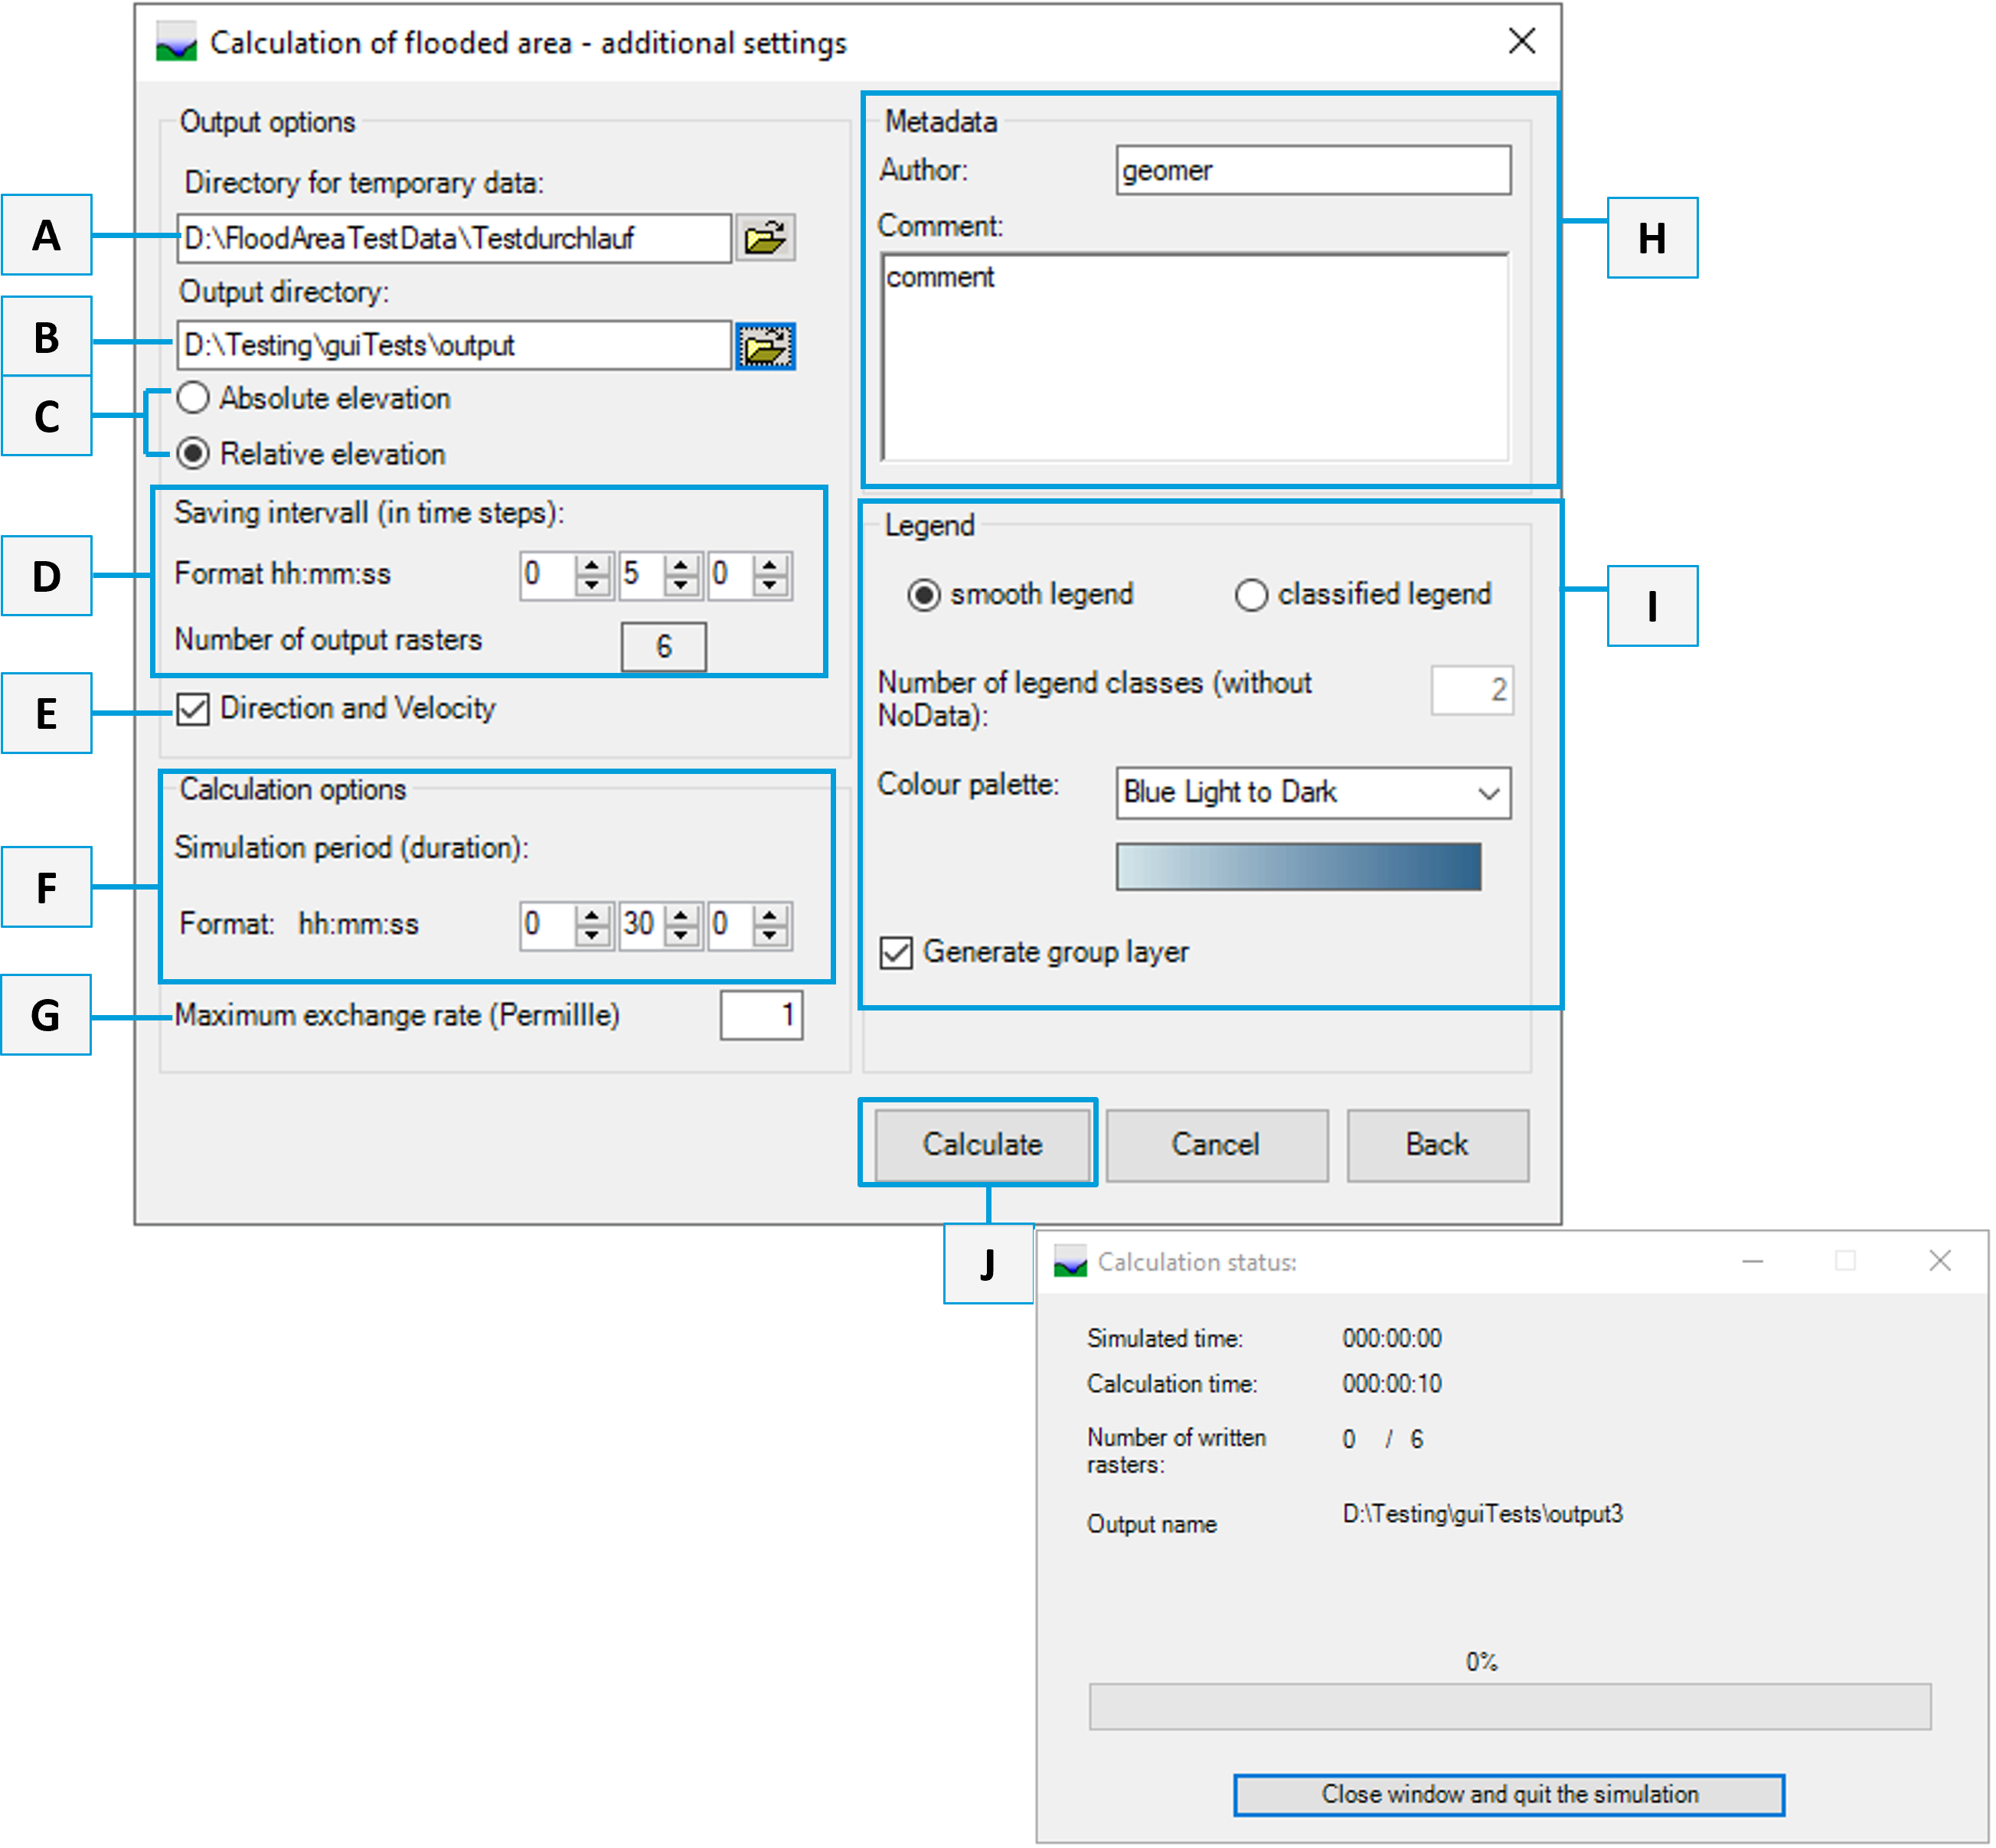
Task: Choose classified legend option
Action: [x=1251, y=595]
